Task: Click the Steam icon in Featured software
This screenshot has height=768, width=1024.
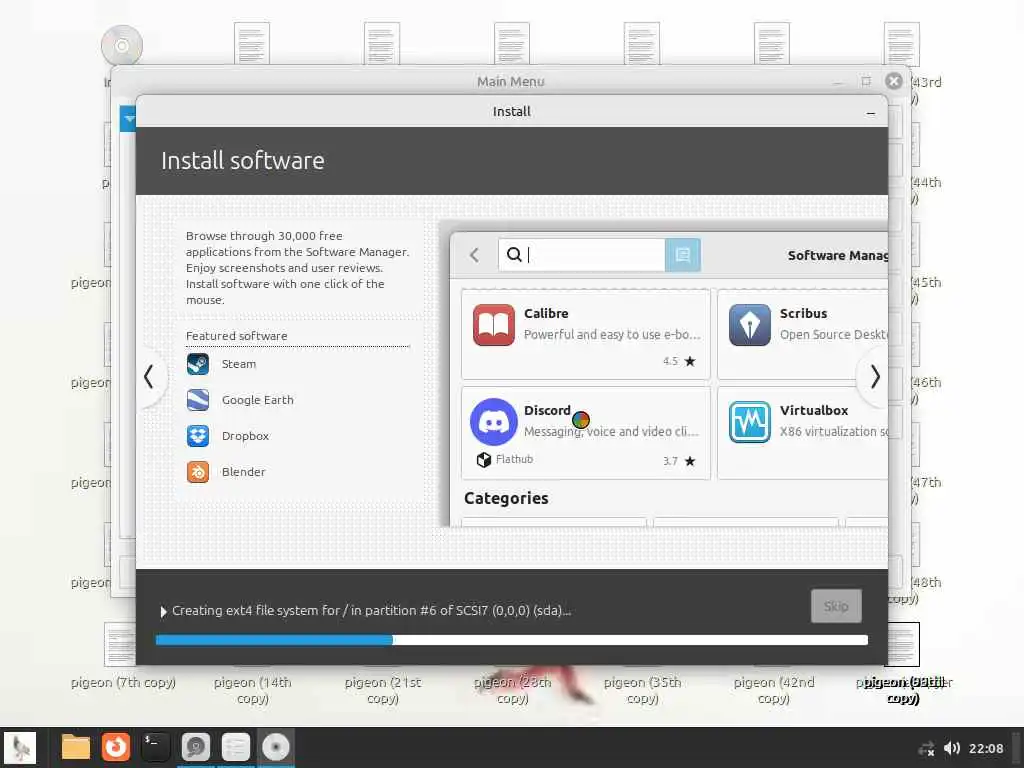Action: point(198,364)
